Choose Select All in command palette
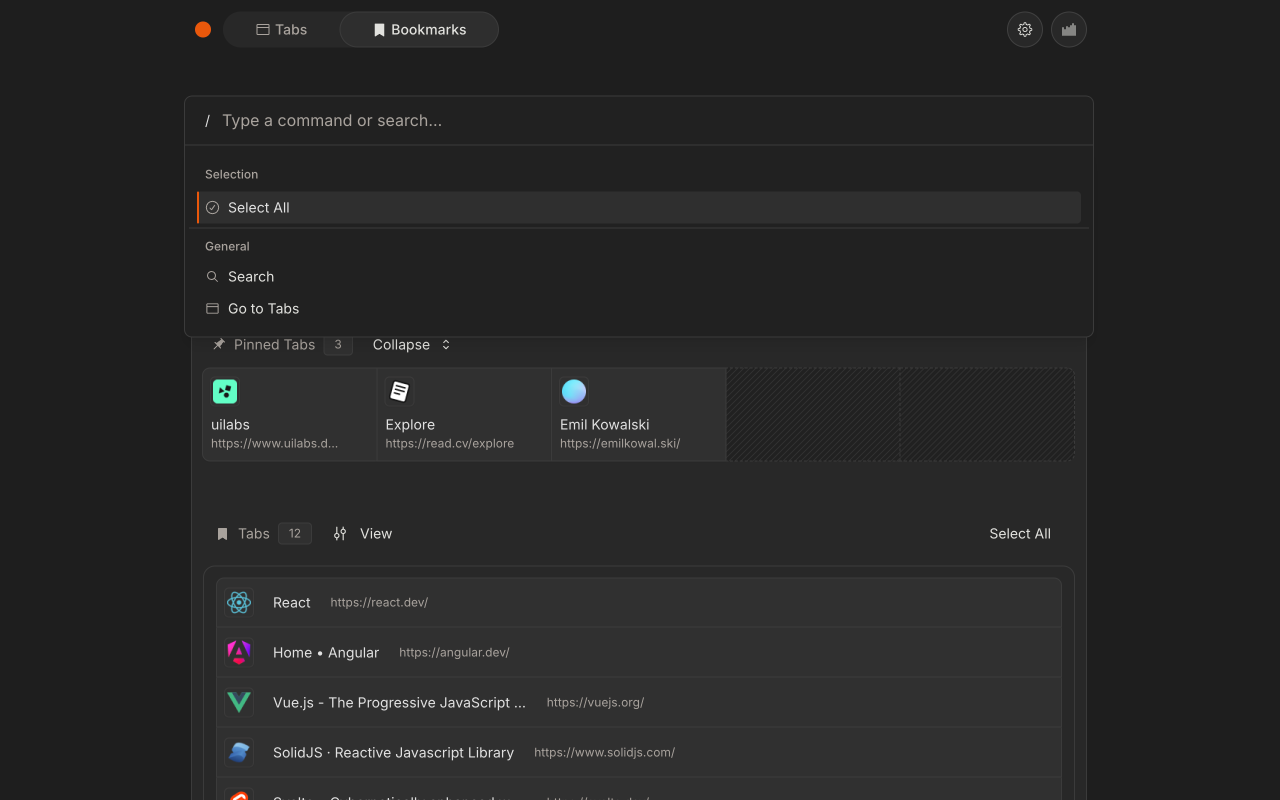The height and width of the screenshot is (800, 1280). pos(639,208)
